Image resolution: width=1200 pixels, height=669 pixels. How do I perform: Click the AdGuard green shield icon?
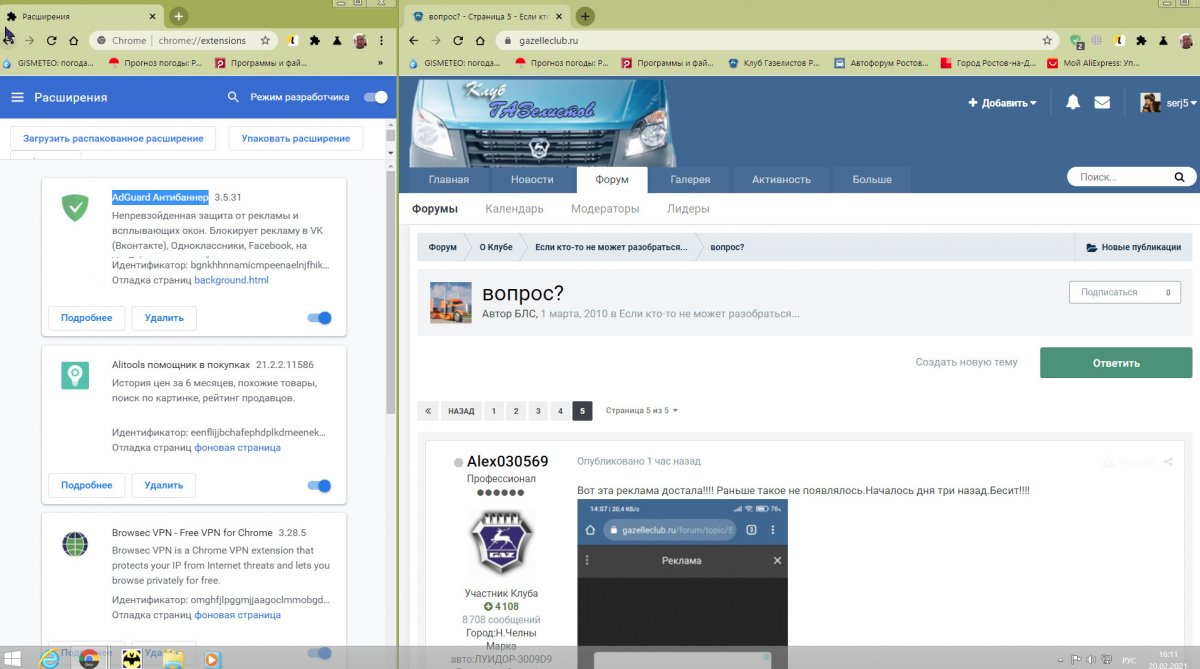click(x=75, y=208)
